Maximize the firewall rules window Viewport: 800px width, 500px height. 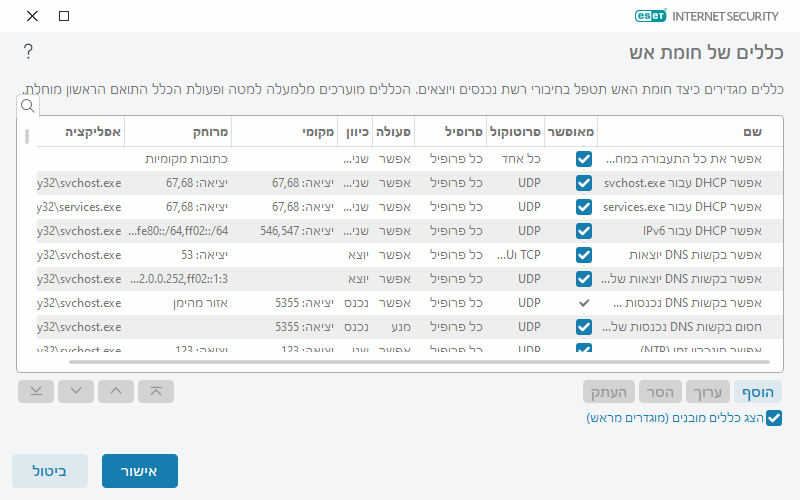(x=64, y=16)
